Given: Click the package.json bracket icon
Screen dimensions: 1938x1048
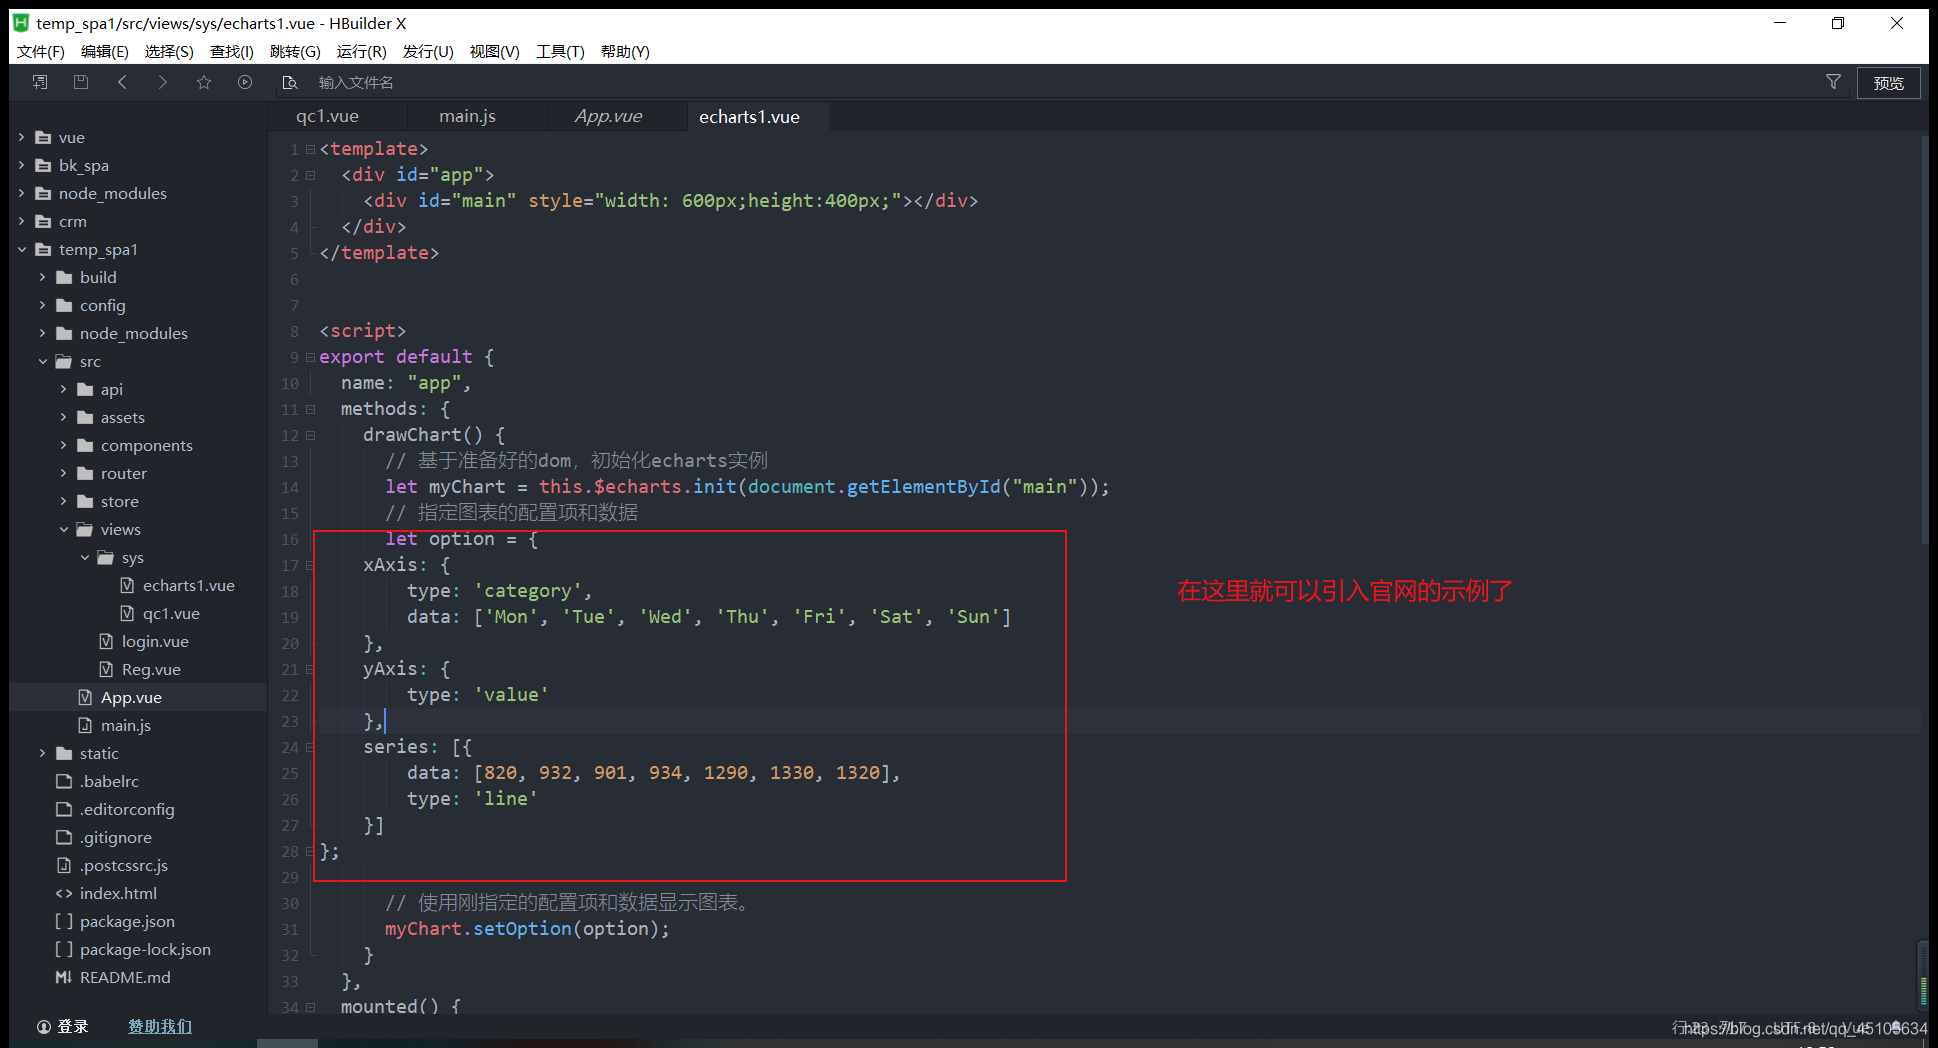Looking at the screenshot, I should pyautogui.click(x=64, y=921).
